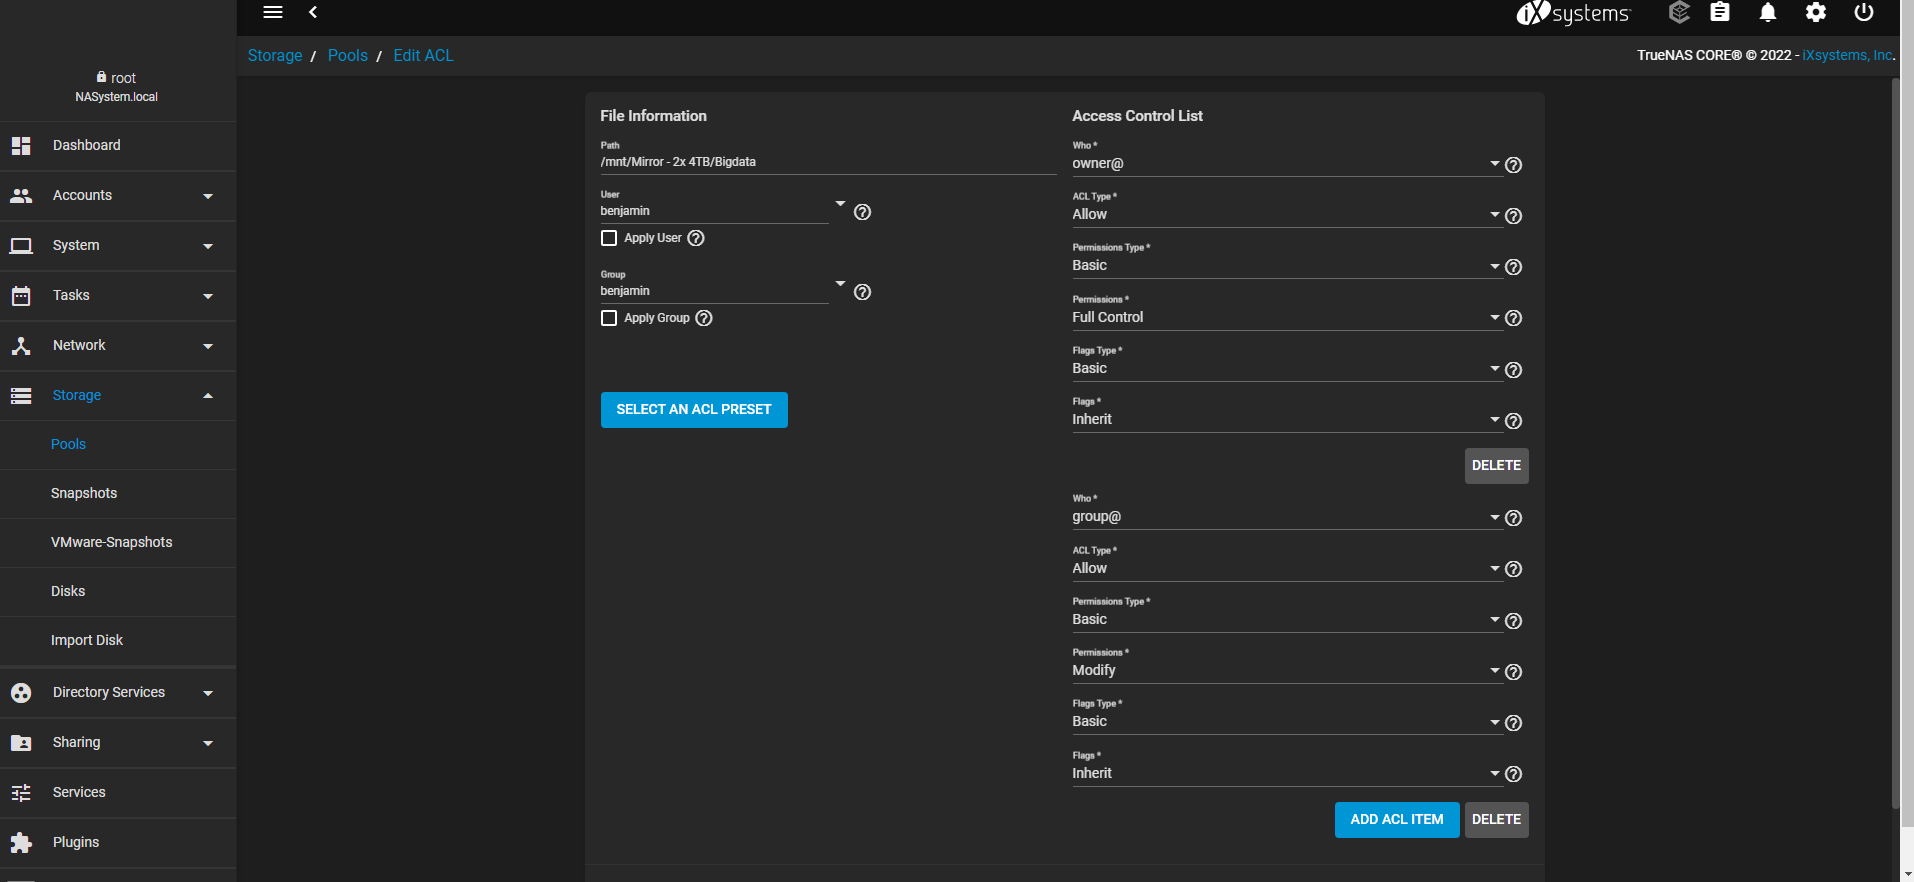This screenshot has height=882, width=1914.
Task: Delete the group@ ACL entry
Action: point(1496,820)
